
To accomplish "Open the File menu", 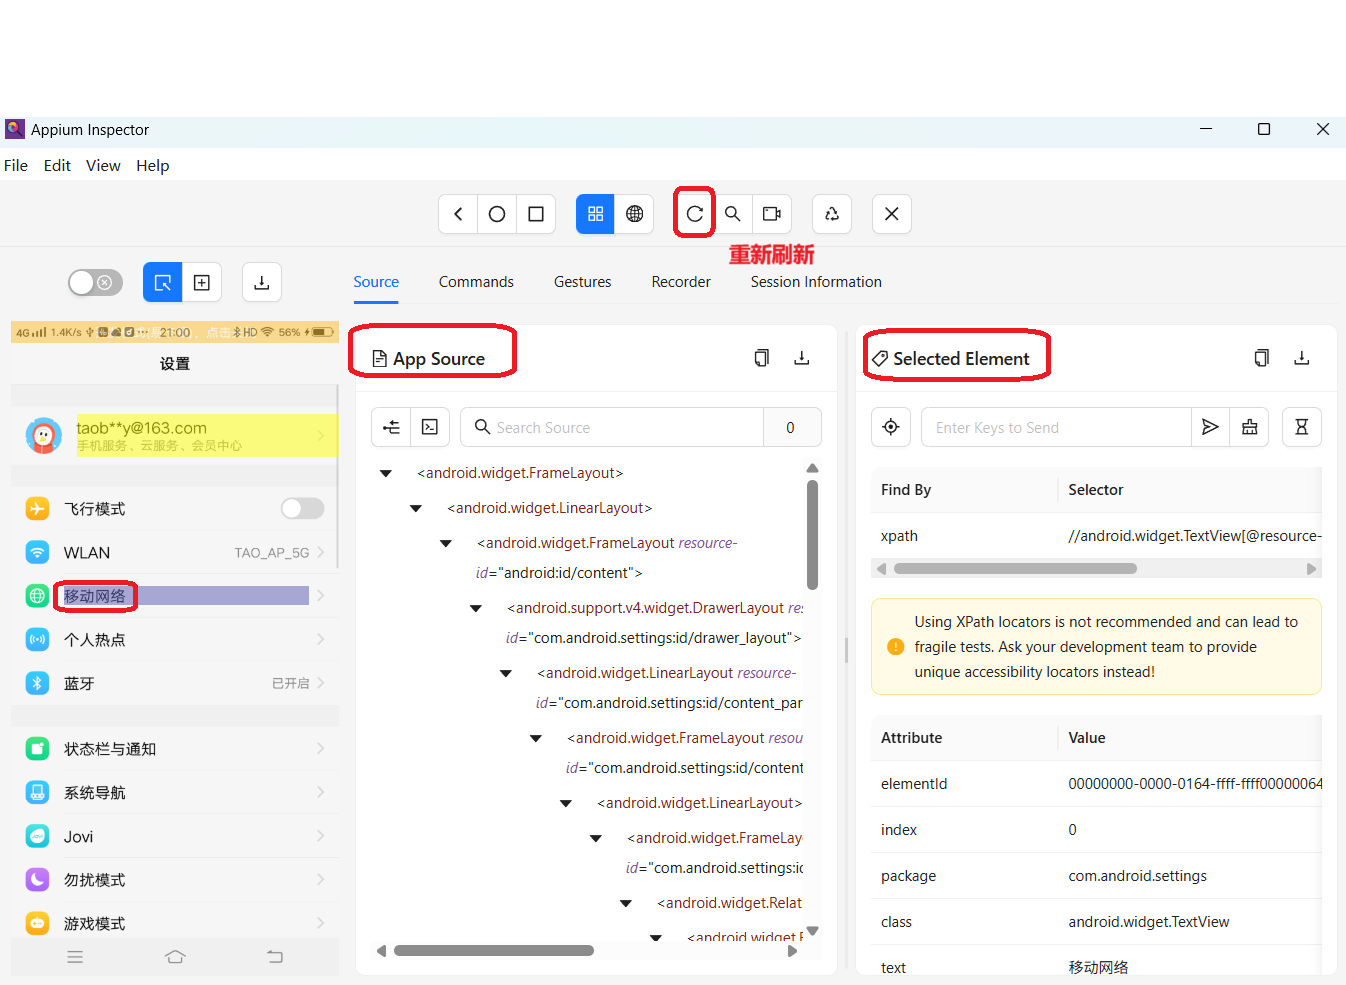I will click(16, 166).
